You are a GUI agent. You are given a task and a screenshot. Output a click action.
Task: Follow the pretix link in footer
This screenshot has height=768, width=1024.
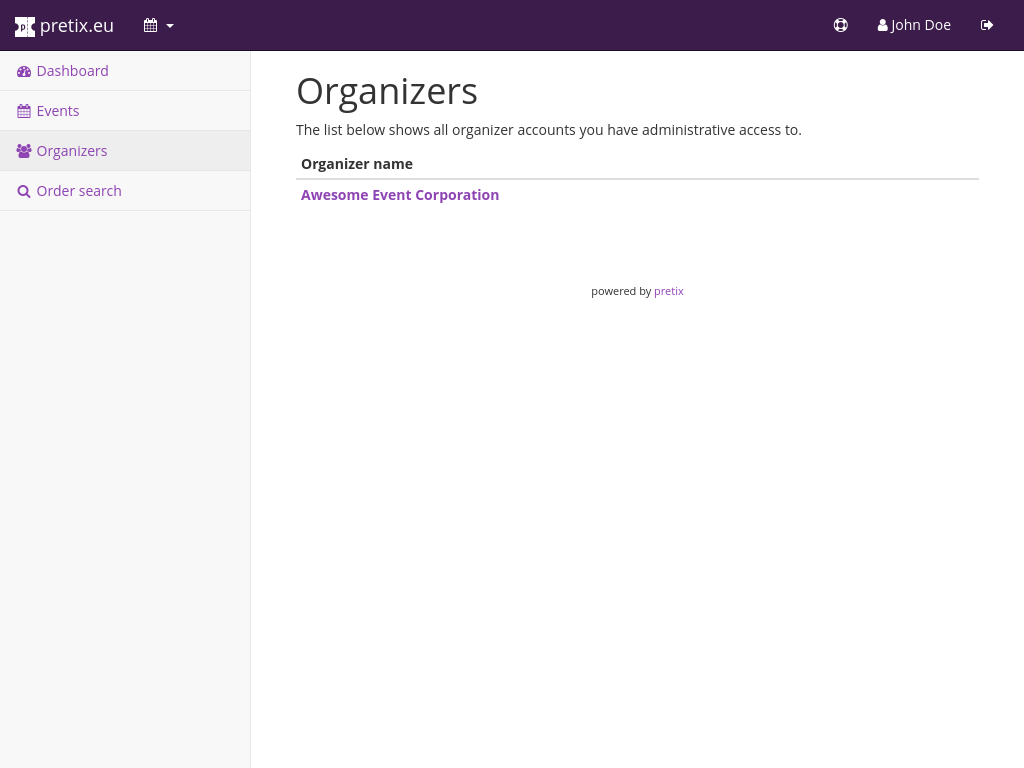[x=669, y=291]
